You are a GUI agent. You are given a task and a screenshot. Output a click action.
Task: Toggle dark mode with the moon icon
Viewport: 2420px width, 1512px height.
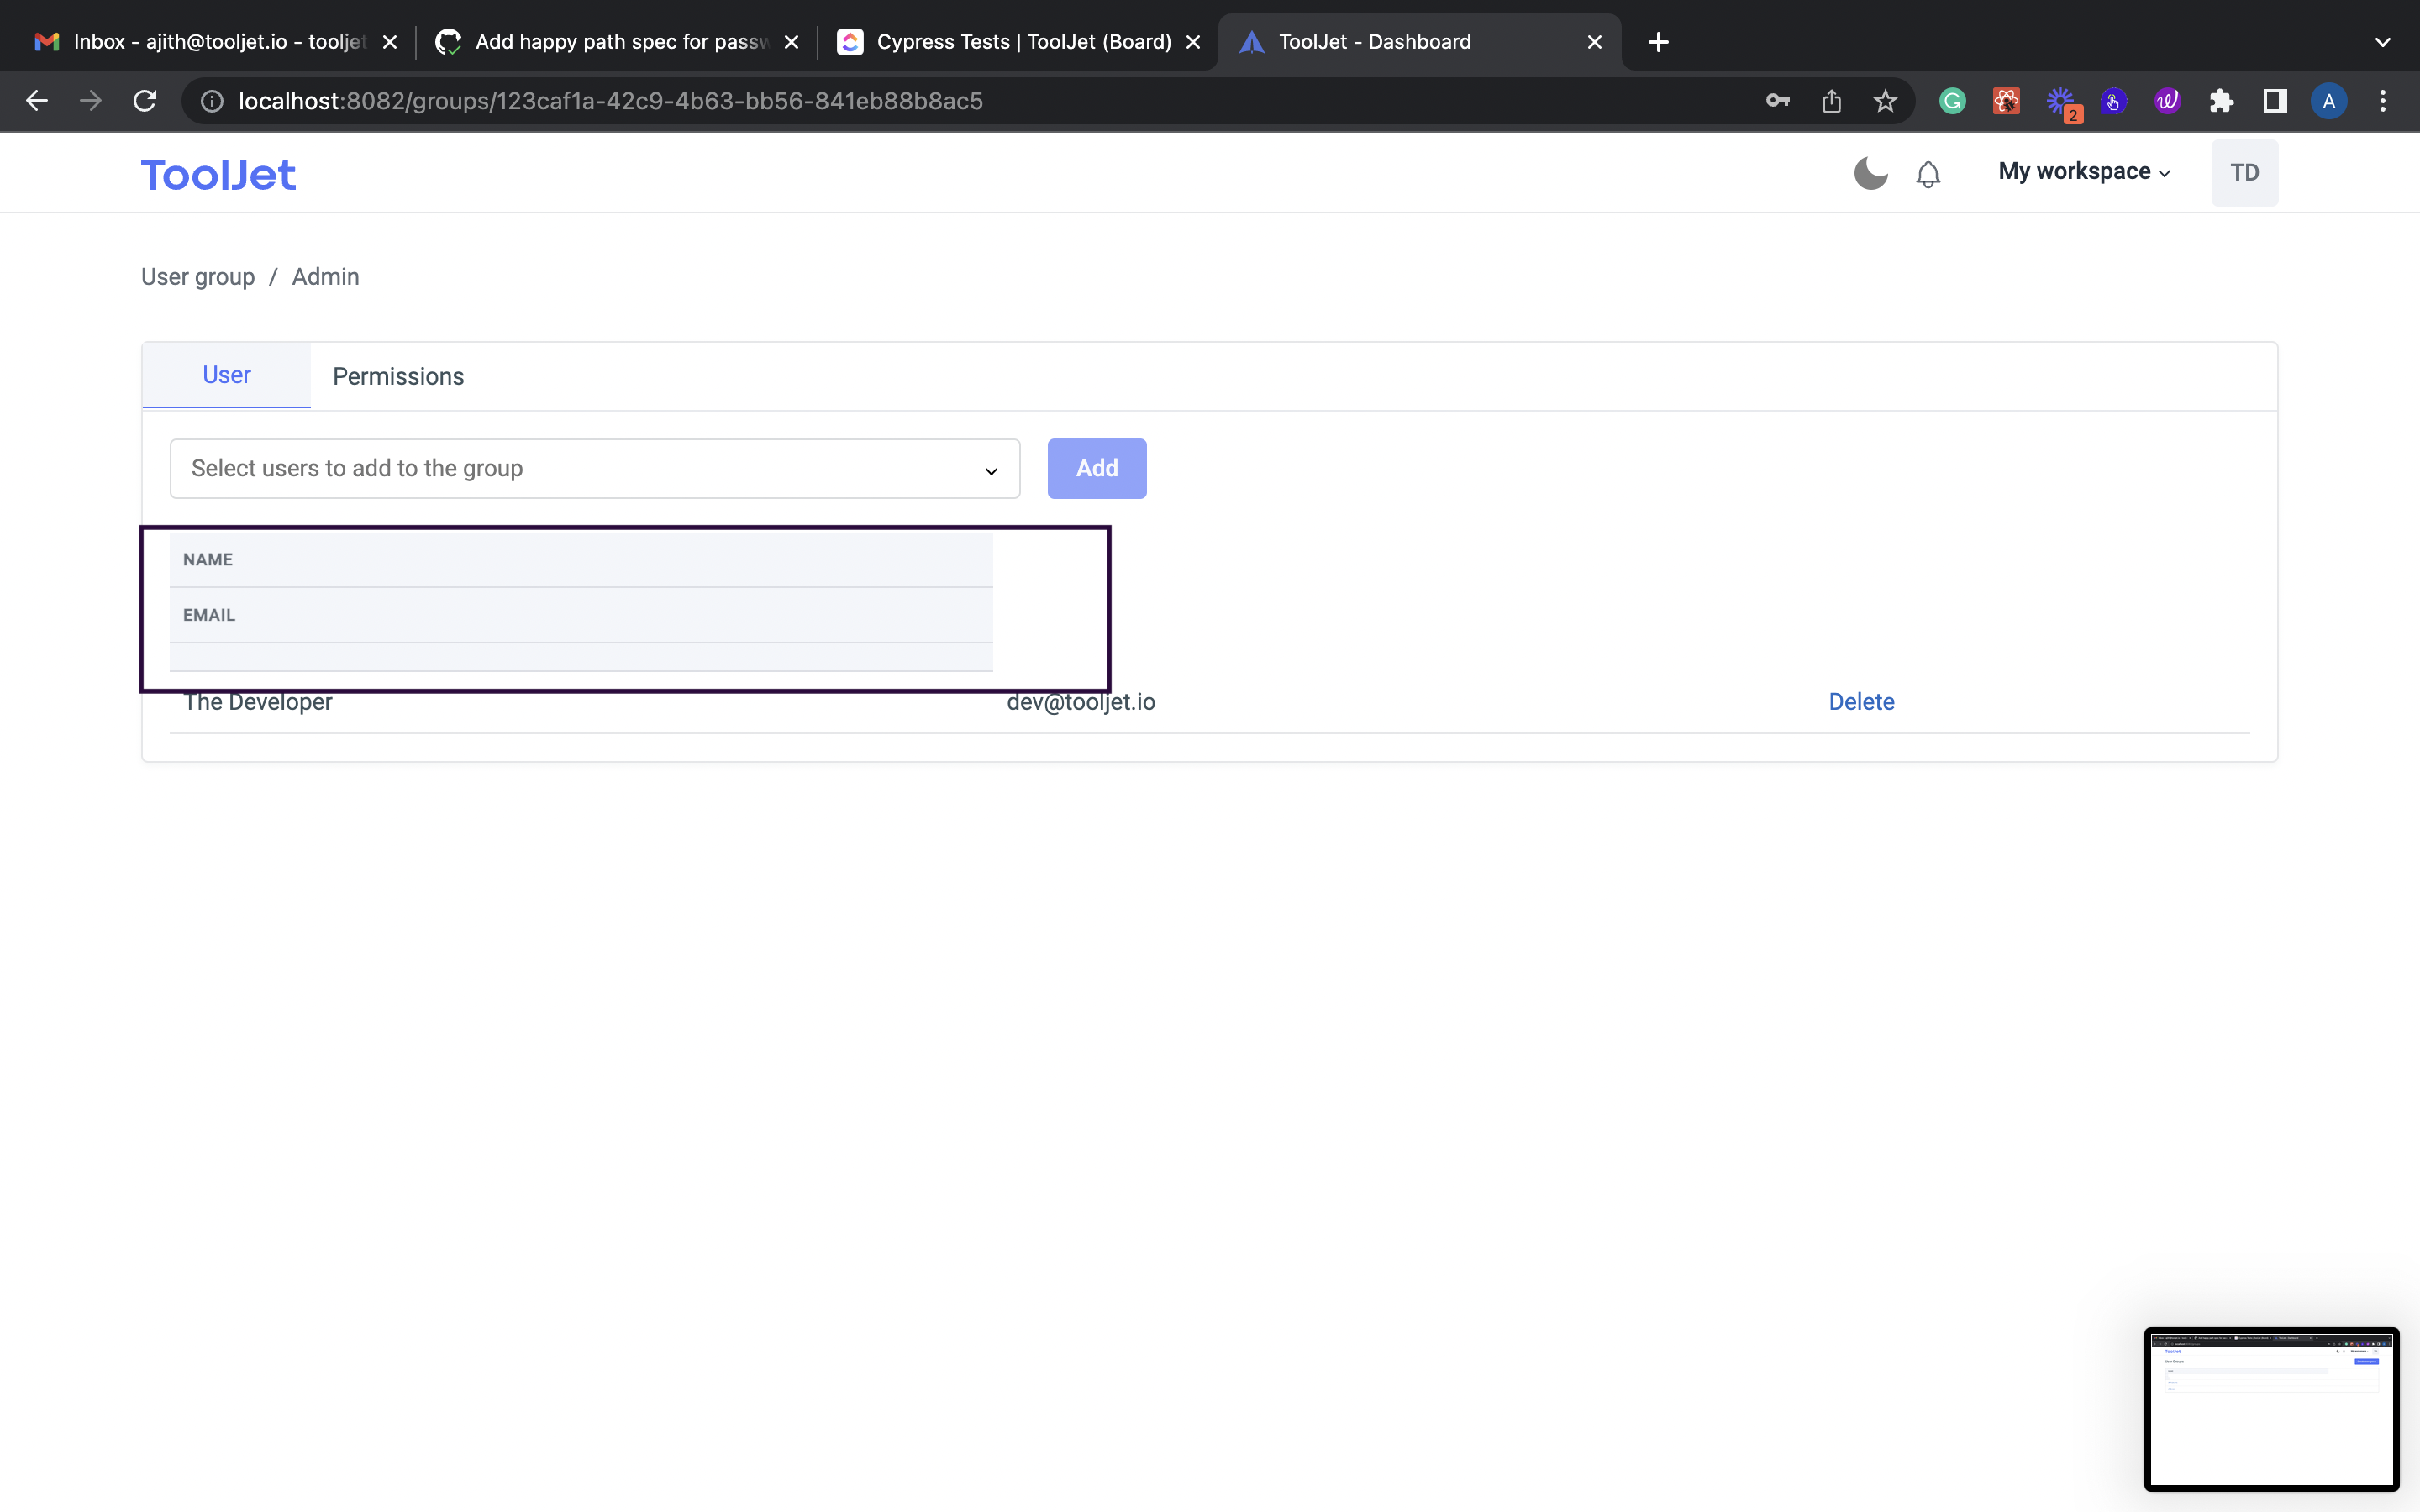click(1869, 172)
